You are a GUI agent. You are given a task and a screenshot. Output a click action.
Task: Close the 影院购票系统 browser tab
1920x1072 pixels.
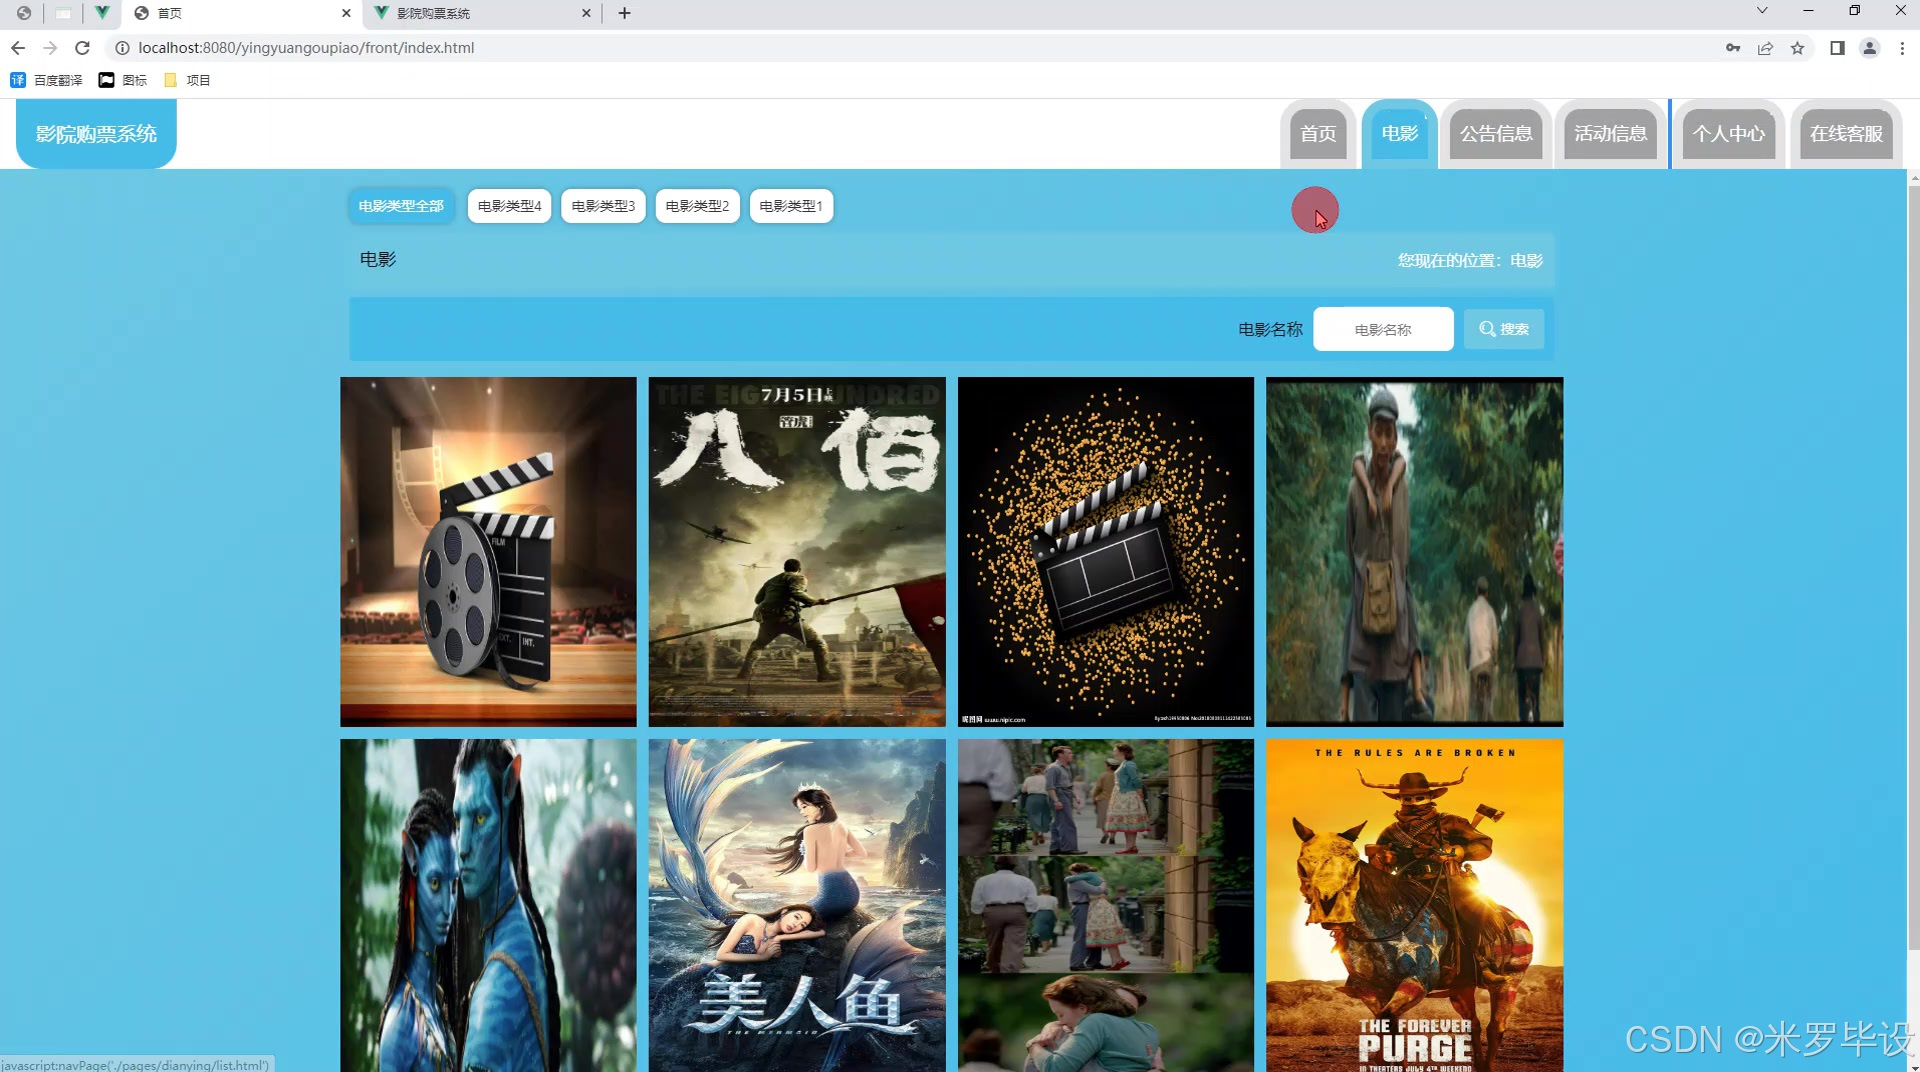tap(586, 13)
